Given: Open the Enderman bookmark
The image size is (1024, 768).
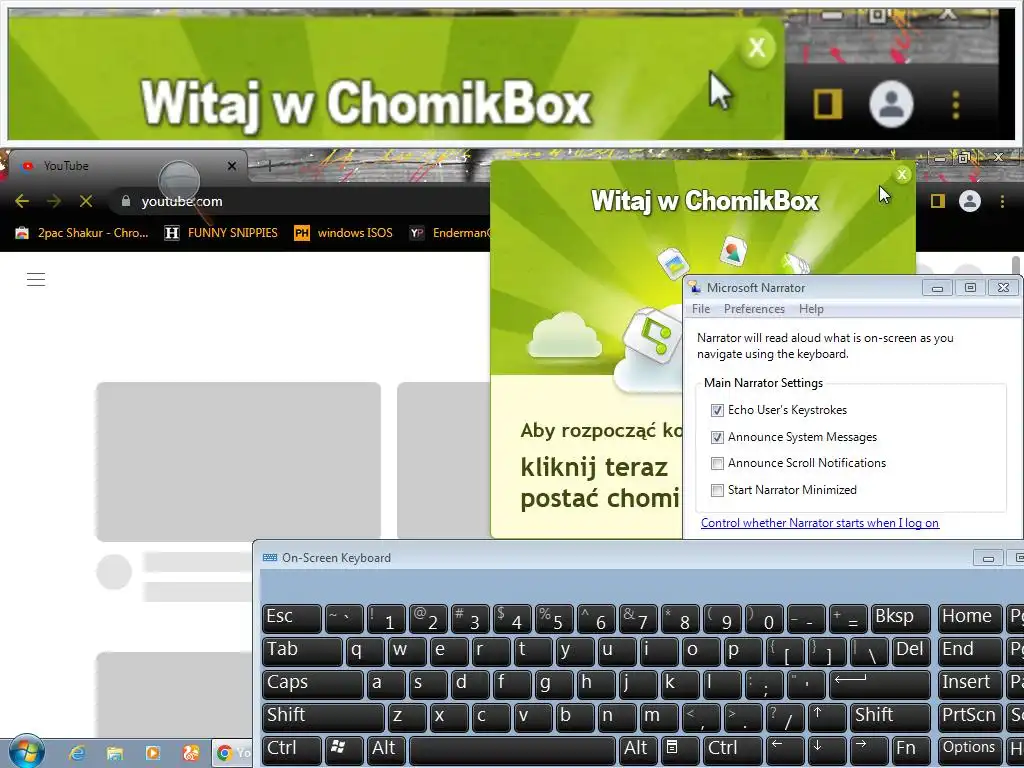Looking at the screenshot, I should coord(451,232).
